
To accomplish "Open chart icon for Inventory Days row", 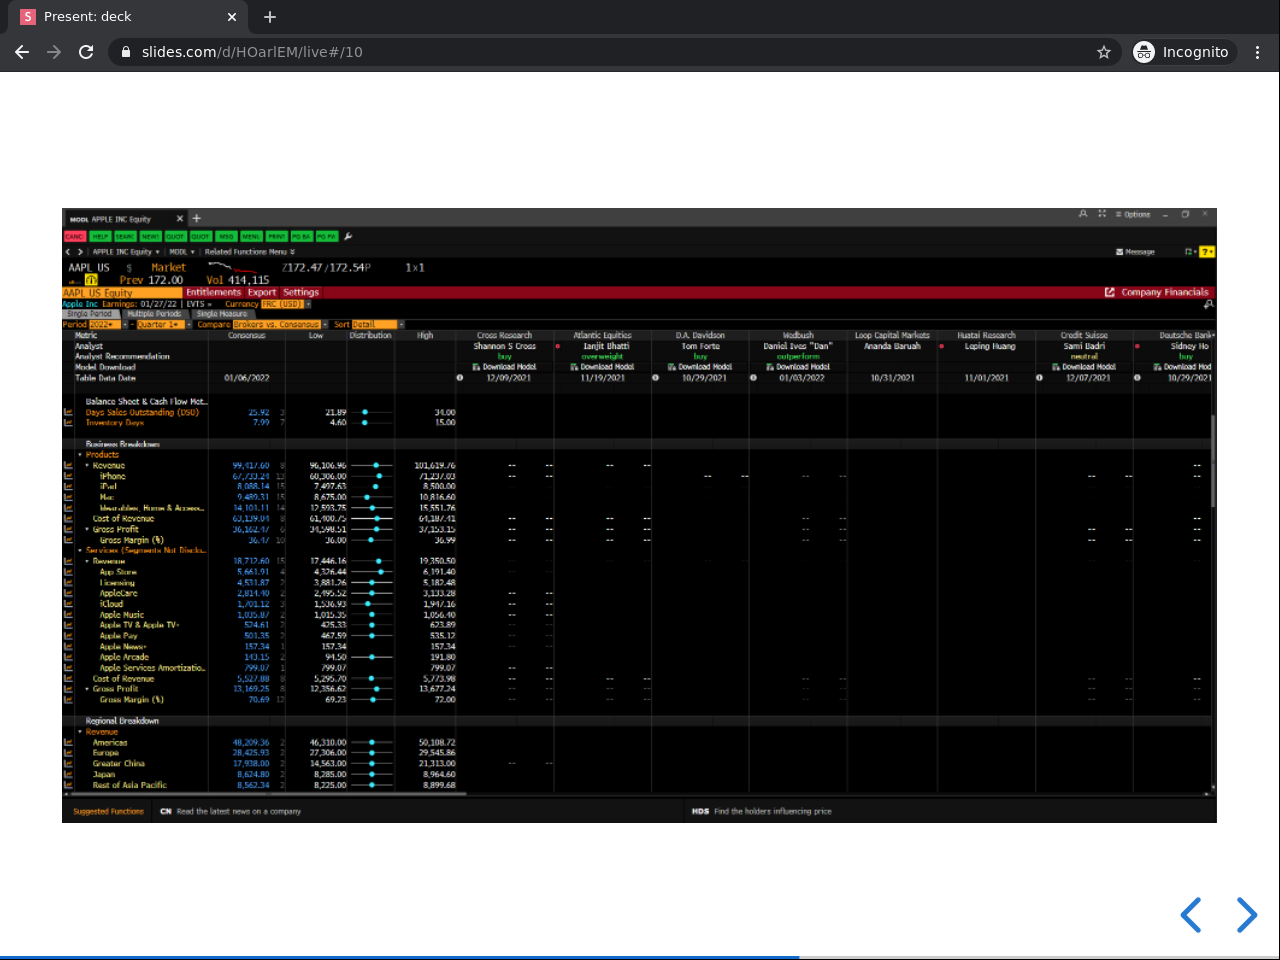I will tap(68, 423).
